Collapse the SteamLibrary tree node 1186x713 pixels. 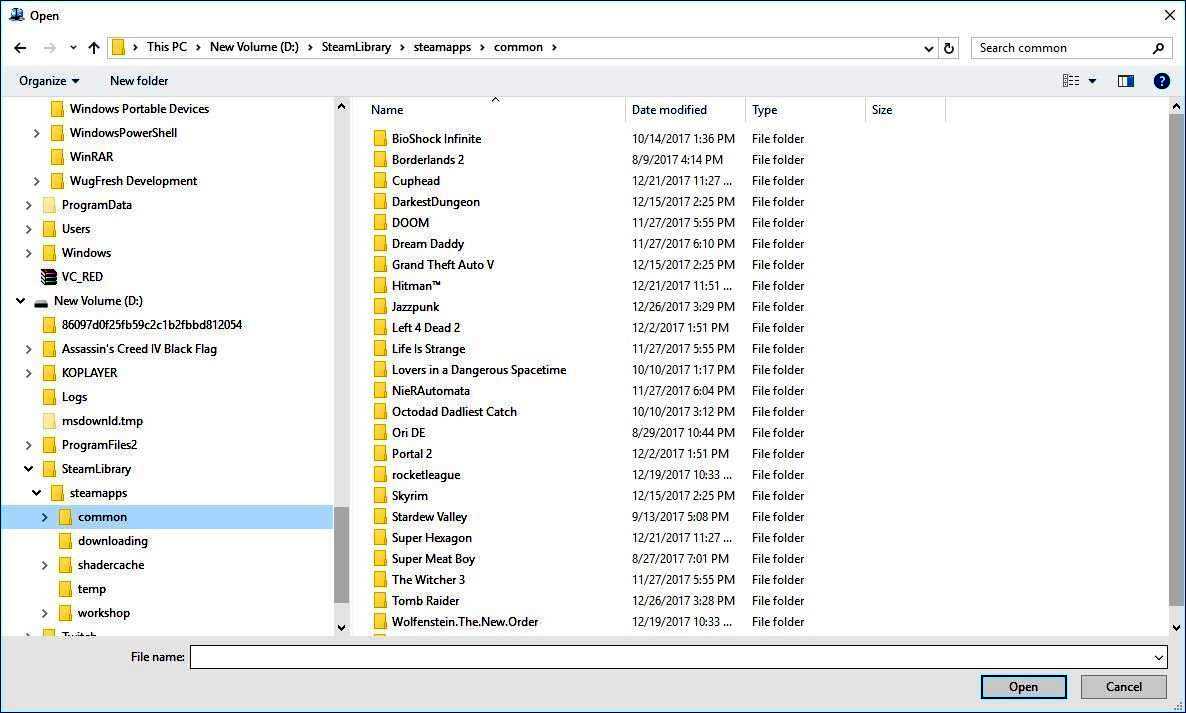(29, 469)
